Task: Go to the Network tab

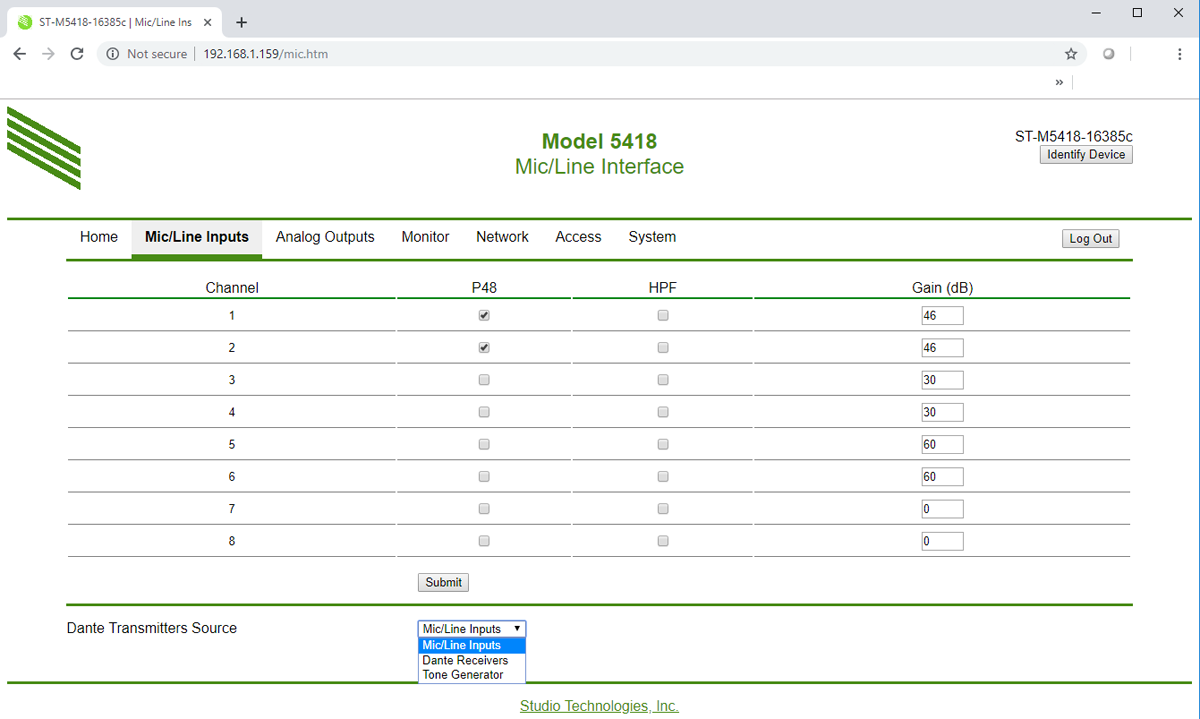Action: click(502, 237)
